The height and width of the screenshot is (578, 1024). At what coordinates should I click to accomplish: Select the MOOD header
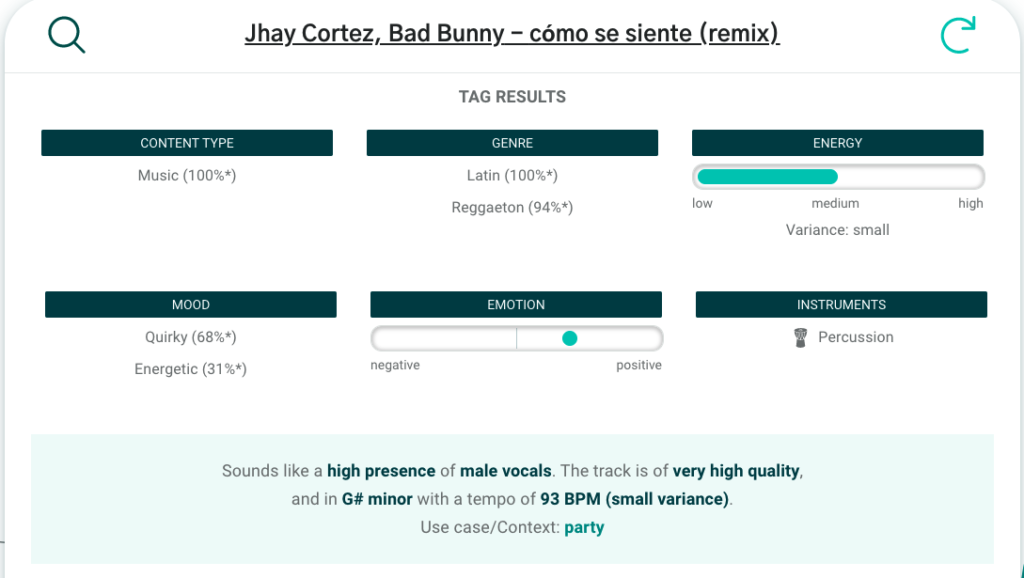point(191,304)
